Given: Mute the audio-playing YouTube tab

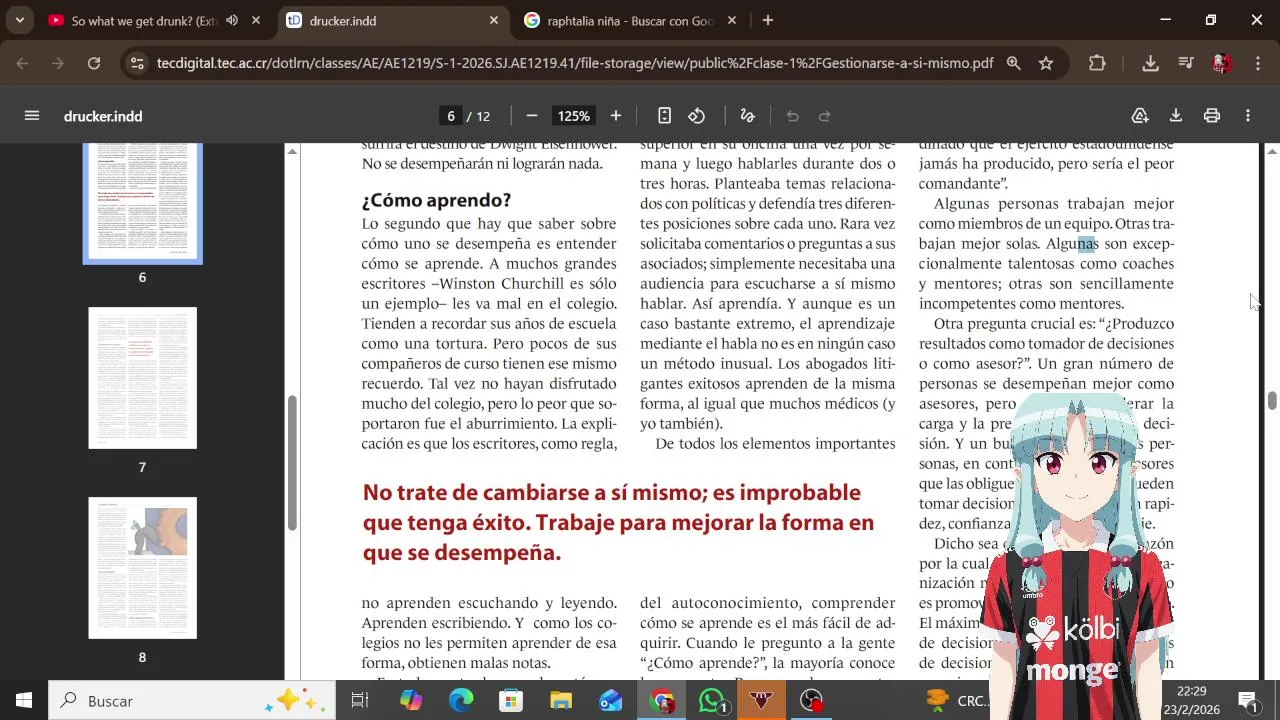Looking at the screenshot, I should pos(232,20).
